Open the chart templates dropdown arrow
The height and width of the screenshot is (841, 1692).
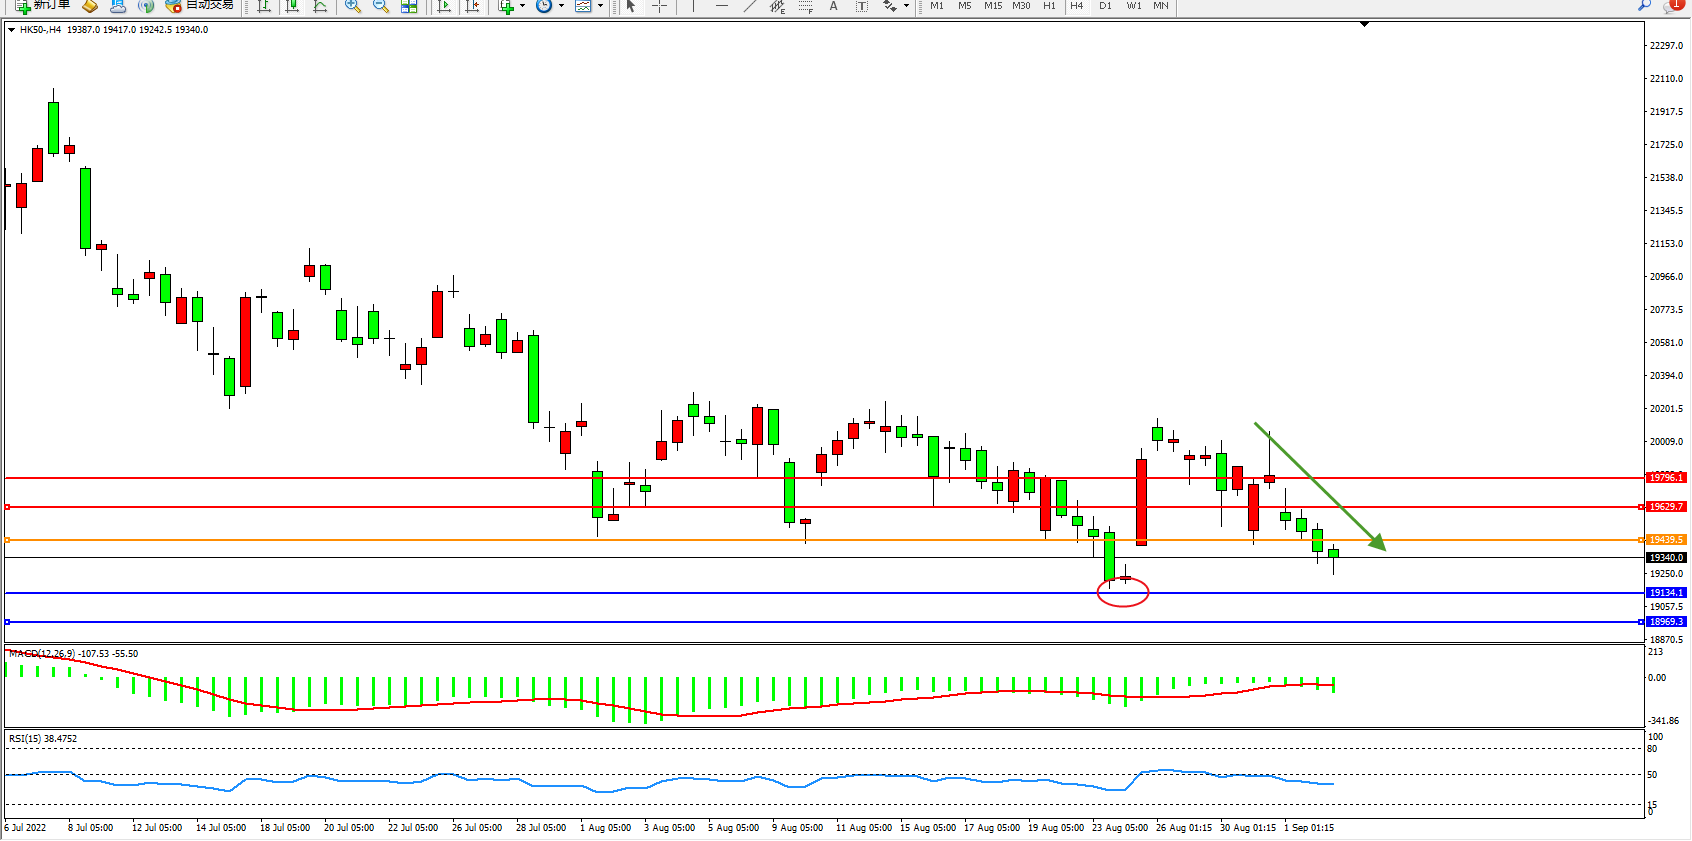(600, 6)
